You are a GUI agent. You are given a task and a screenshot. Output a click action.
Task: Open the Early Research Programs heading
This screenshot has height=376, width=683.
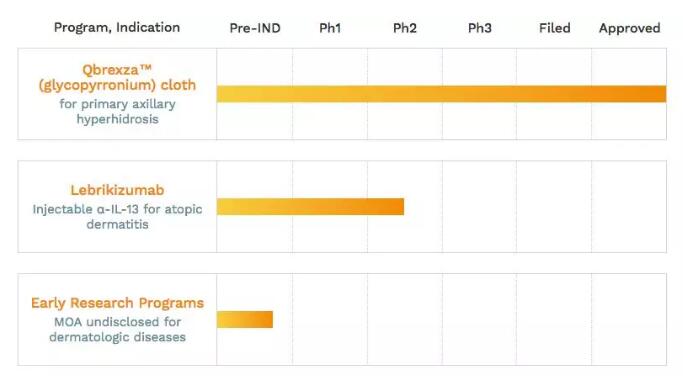(117, 303)
